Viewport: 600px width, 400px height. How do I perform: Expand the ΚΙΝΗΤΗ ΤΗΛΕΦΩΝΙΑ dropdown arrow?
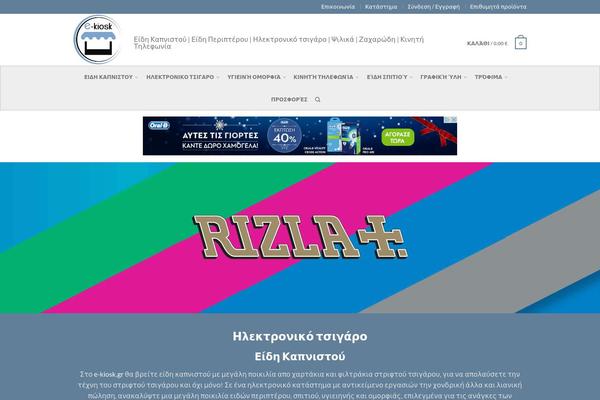pyautogui.click(x=357, y=77)
